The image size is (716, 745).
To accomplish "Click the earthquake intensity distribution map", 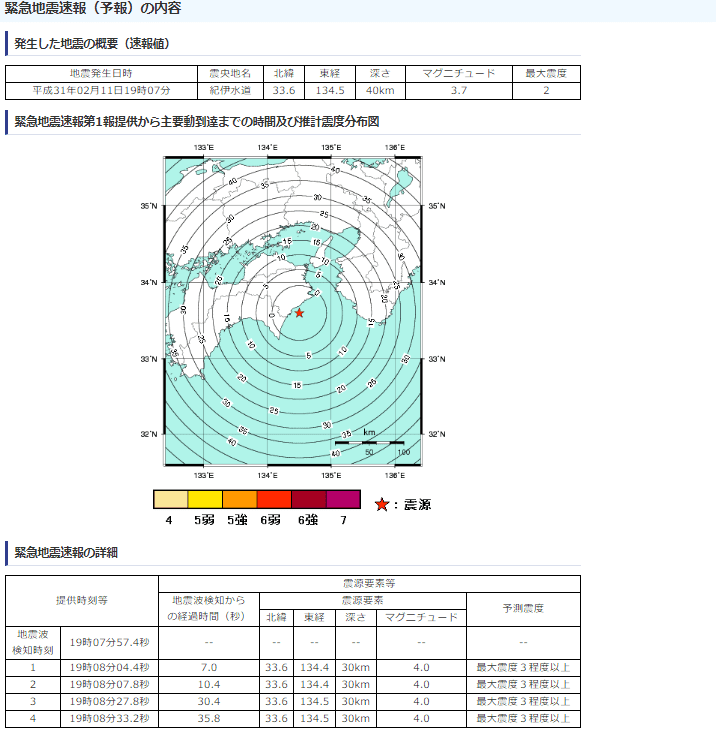I will coord(293,311).
